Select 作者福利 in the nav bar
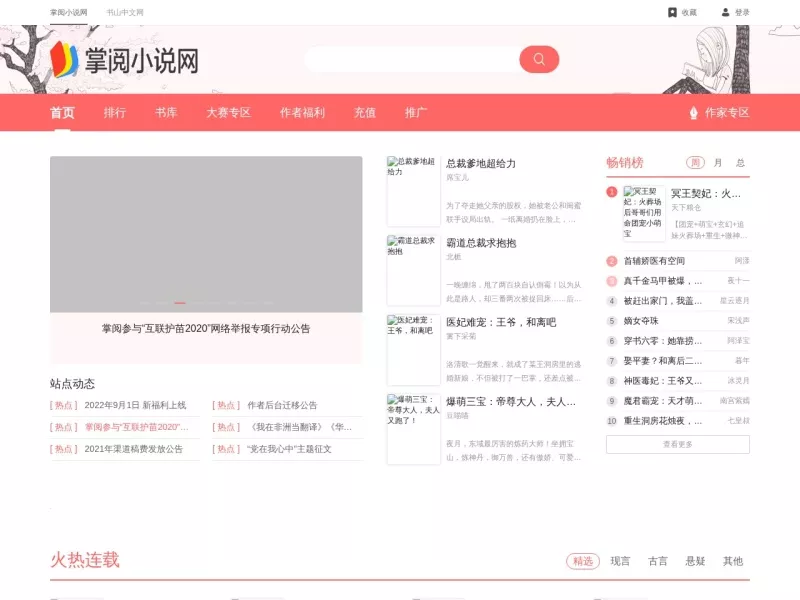 302,113
